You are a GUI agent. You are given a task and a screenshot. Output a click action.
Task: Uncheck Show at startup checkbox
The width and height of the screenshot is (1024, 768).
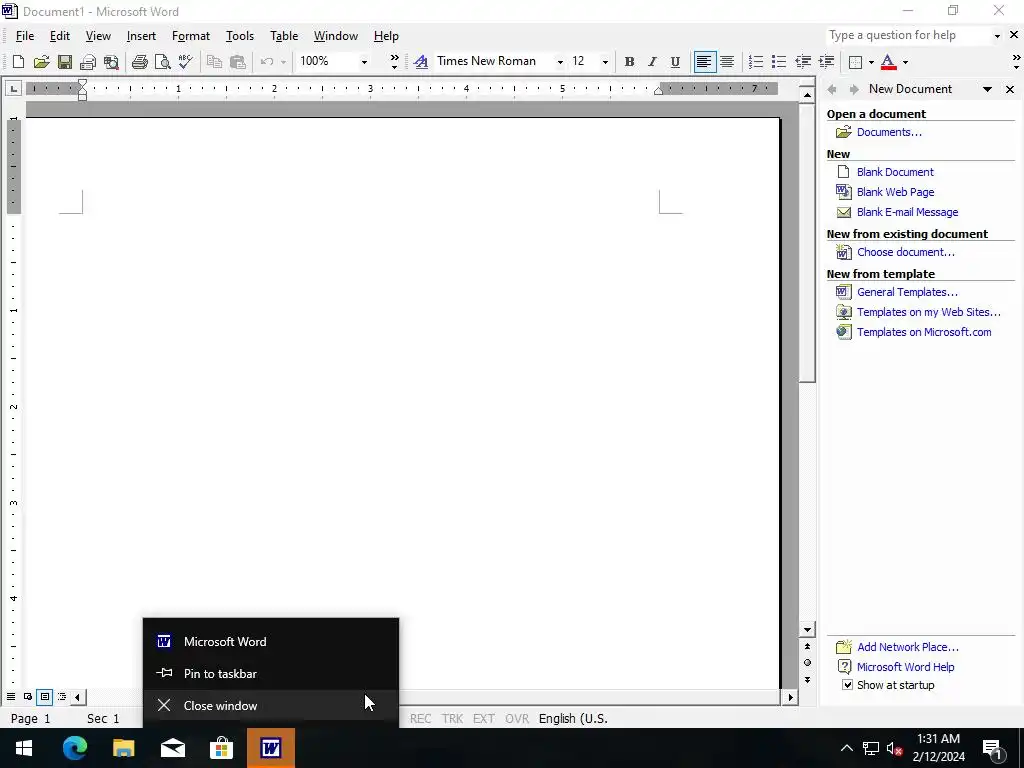click(847, 685)
